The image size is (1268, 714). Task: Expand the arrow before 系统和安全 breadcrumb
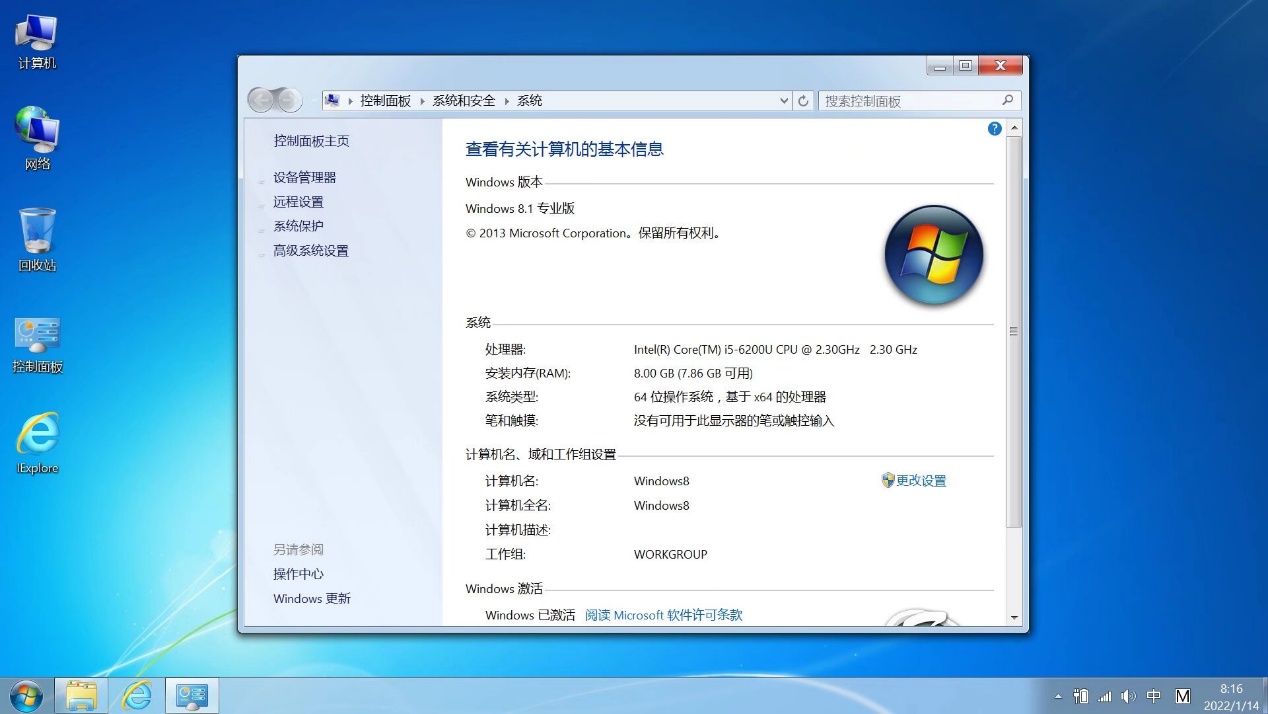coord(423,101)
